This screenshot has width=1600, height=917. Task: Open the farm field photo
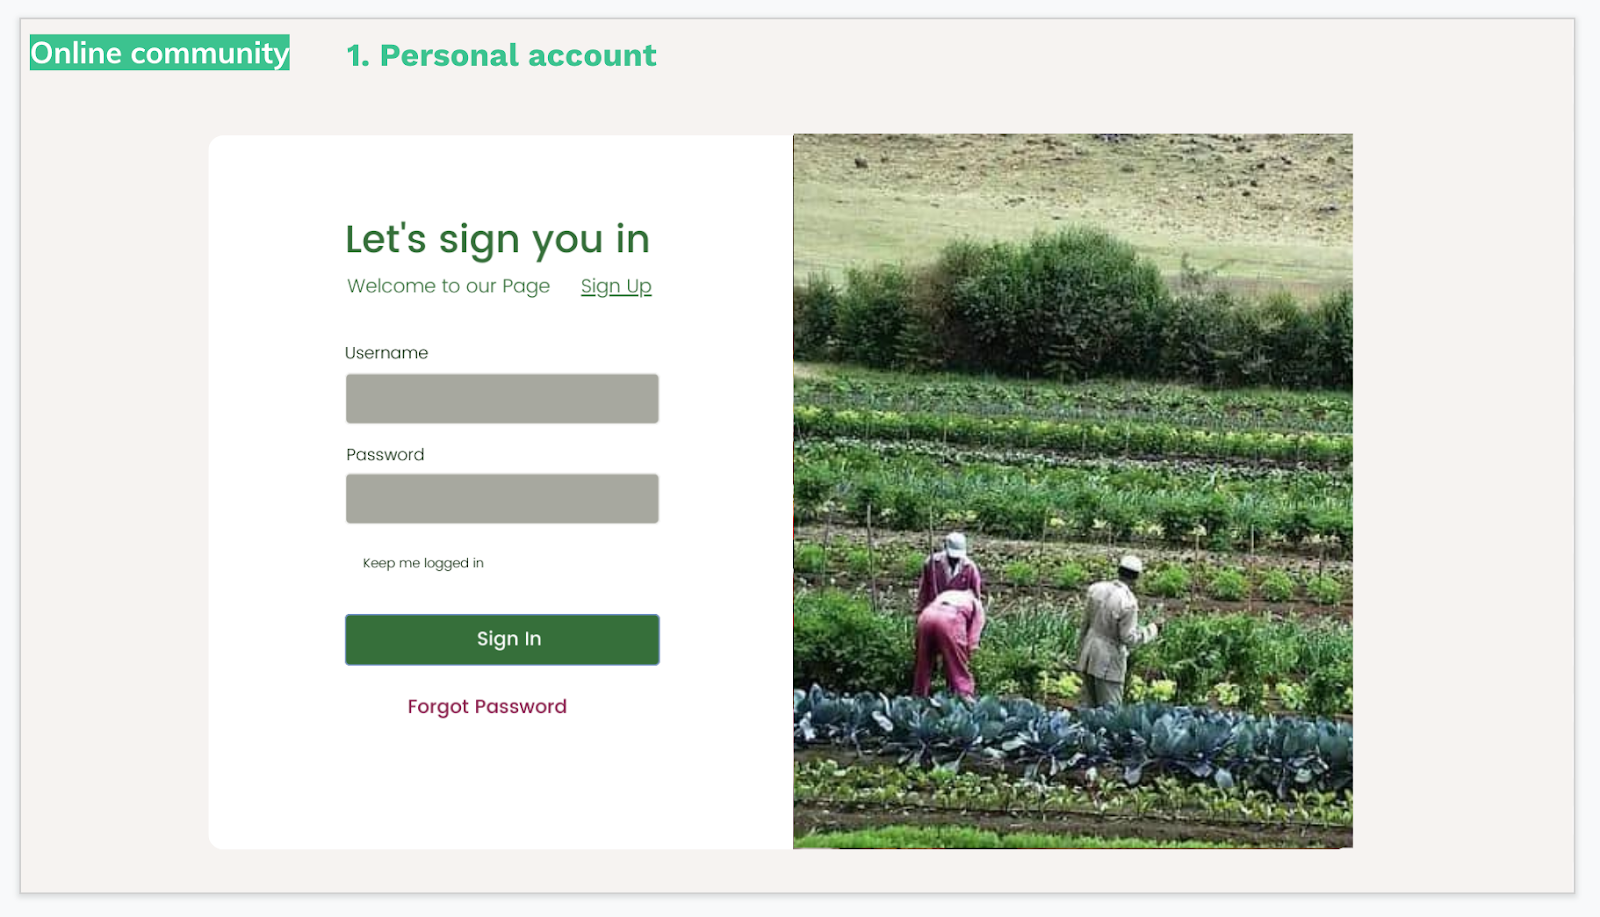tap(1073, 491)
